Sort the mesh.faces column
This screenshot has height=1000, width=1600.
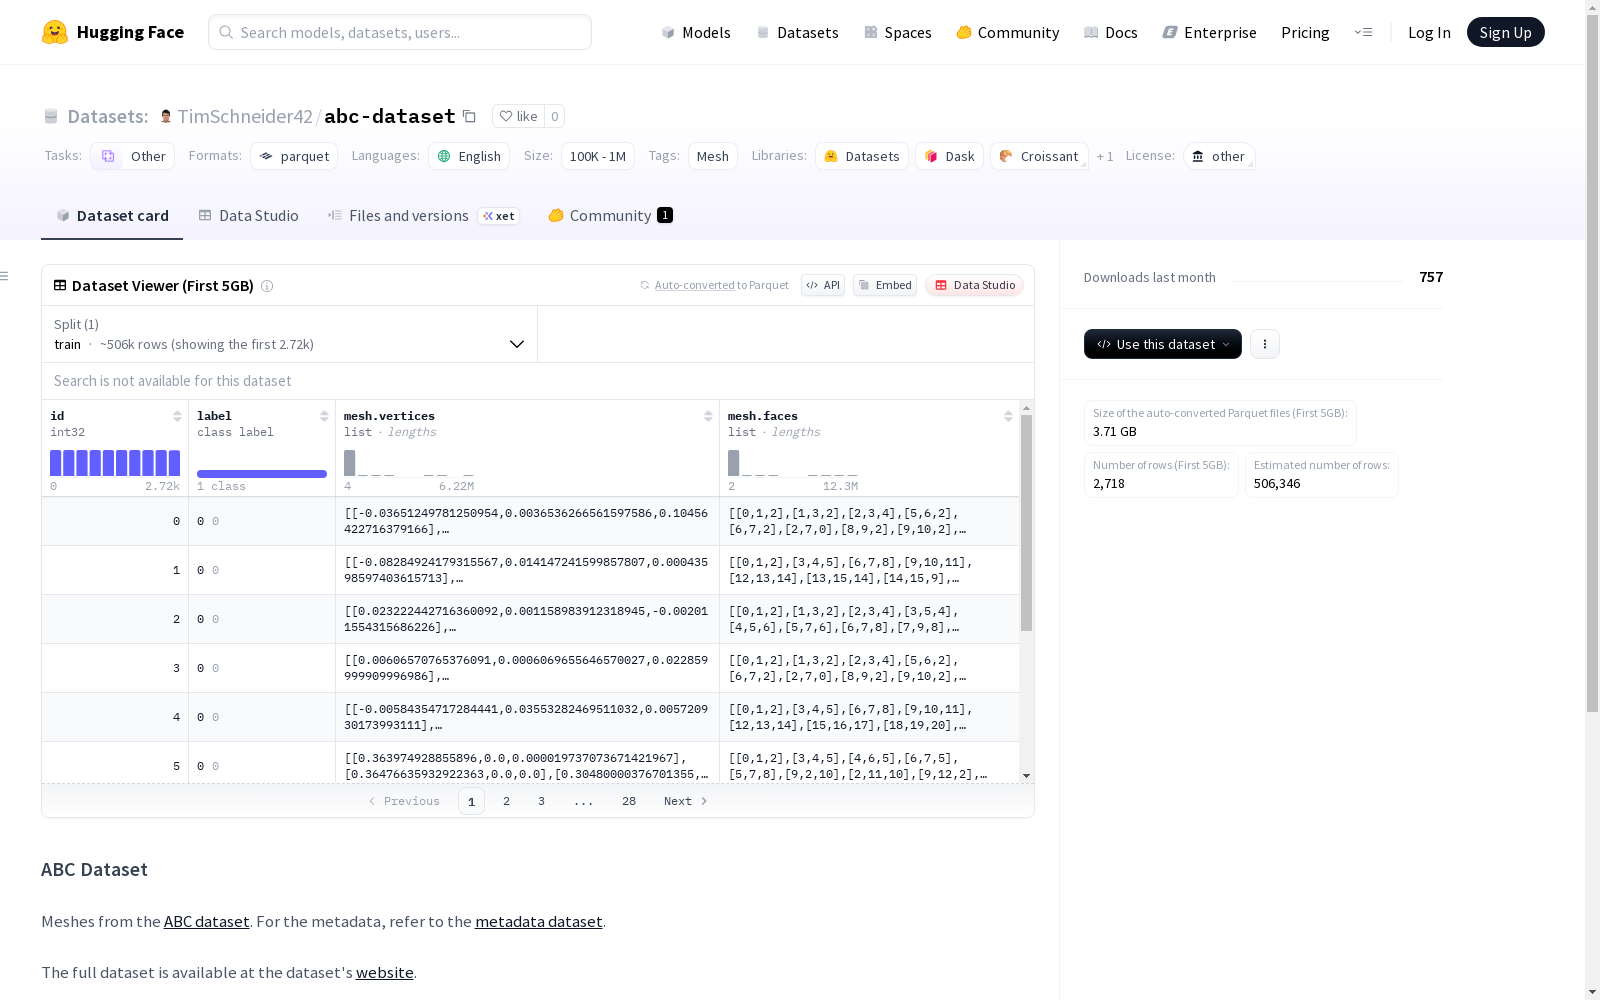coord(1008,416)
